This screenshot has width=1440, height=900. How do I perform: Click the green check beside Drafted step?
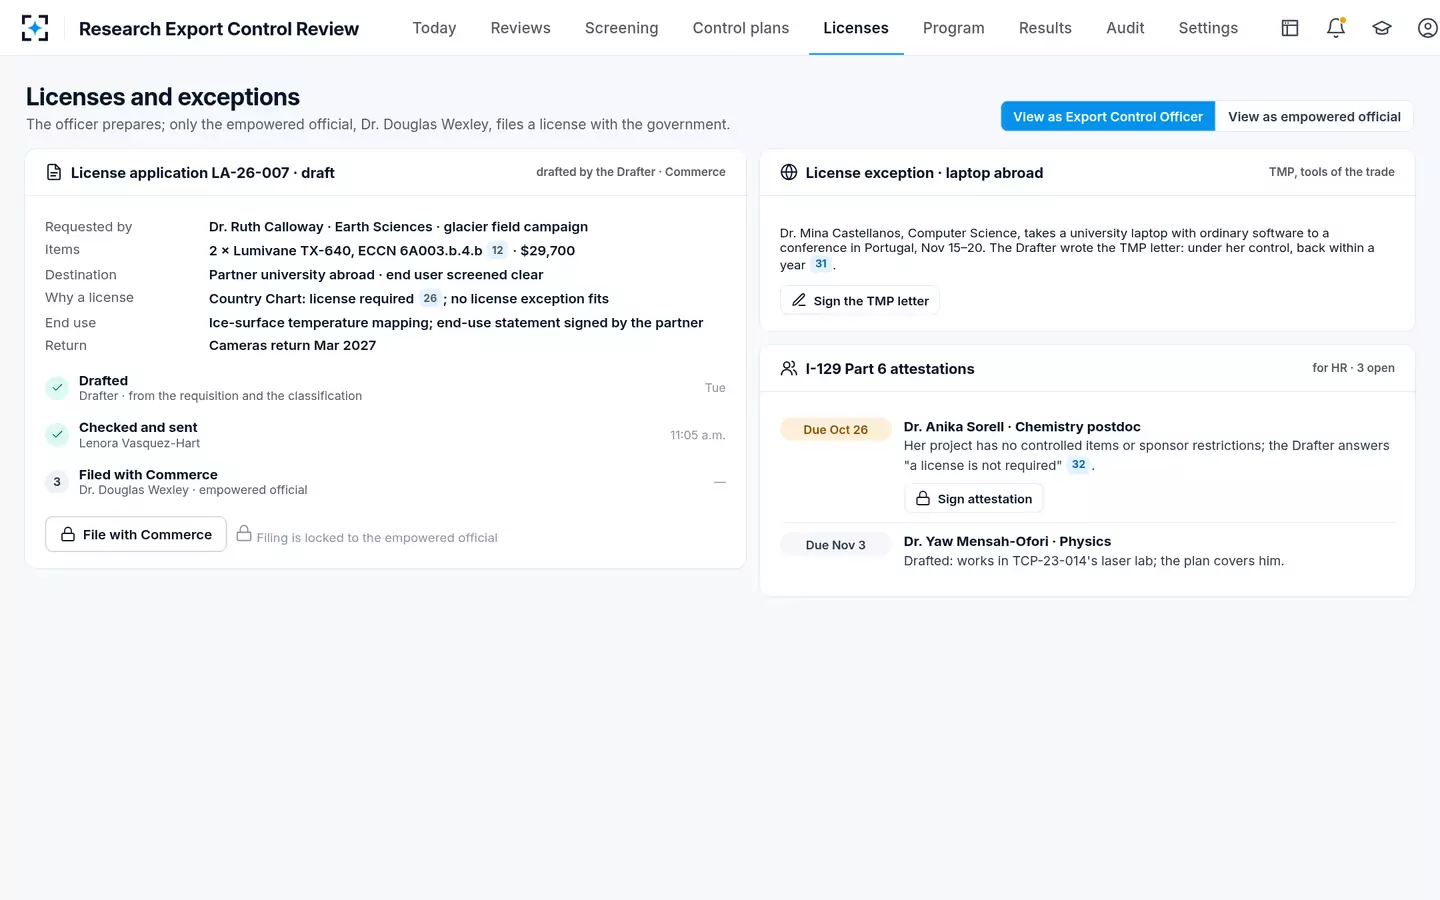coord(57,388)
